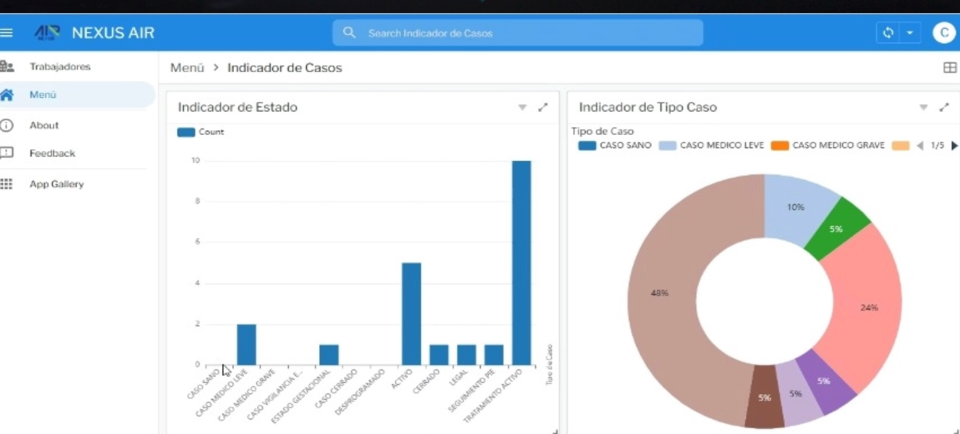The height and width of the screenshot is (434, 960).
Task: Toggle CASO SANO legend entry
Action: [615, 146]
